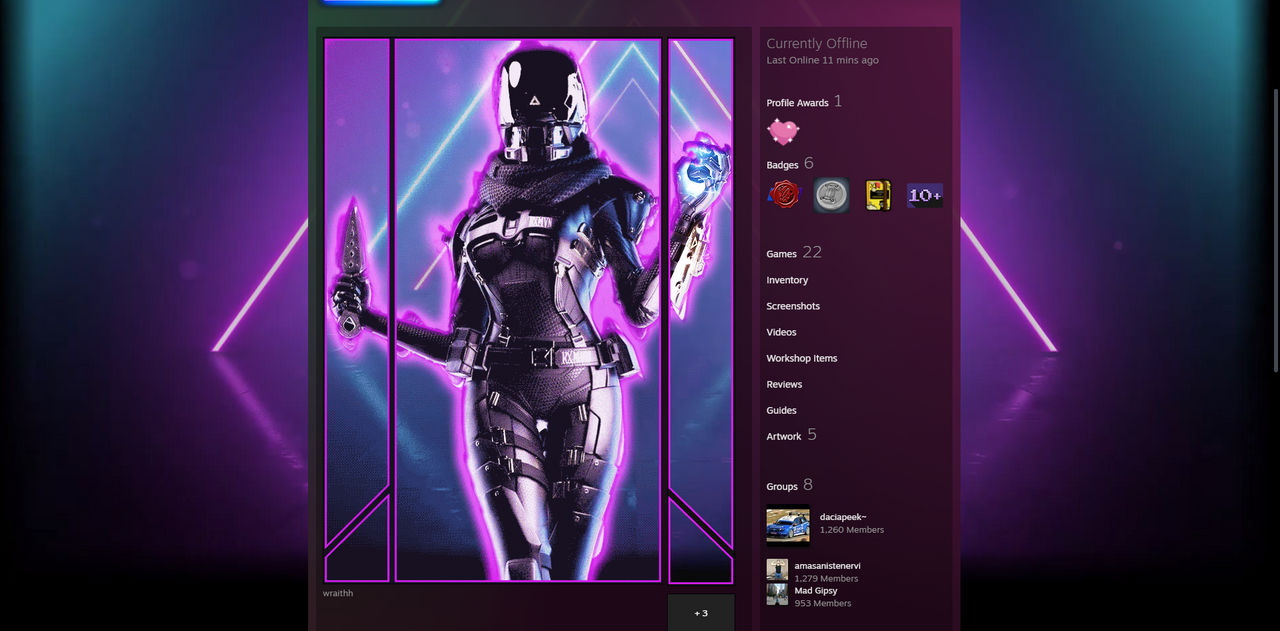Image resolution: width=1280 pixels, height=631 pixels.
Task: Open the Screenshots section
Action: pyautogui.click(x=793, y=306)
